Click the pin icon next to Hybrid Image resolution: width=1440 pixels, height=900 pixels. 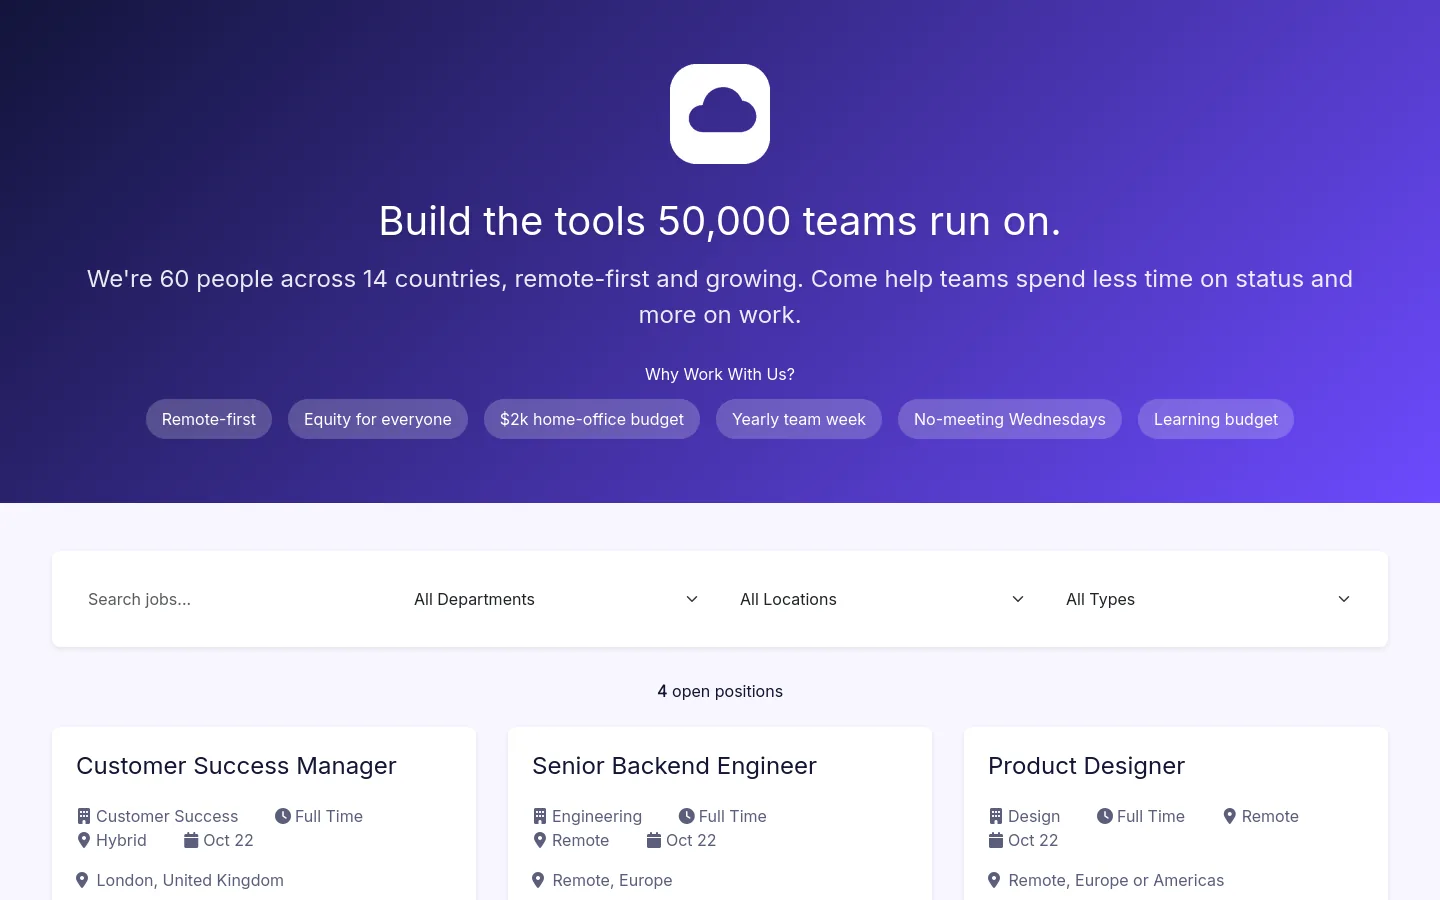click(84, 840)
